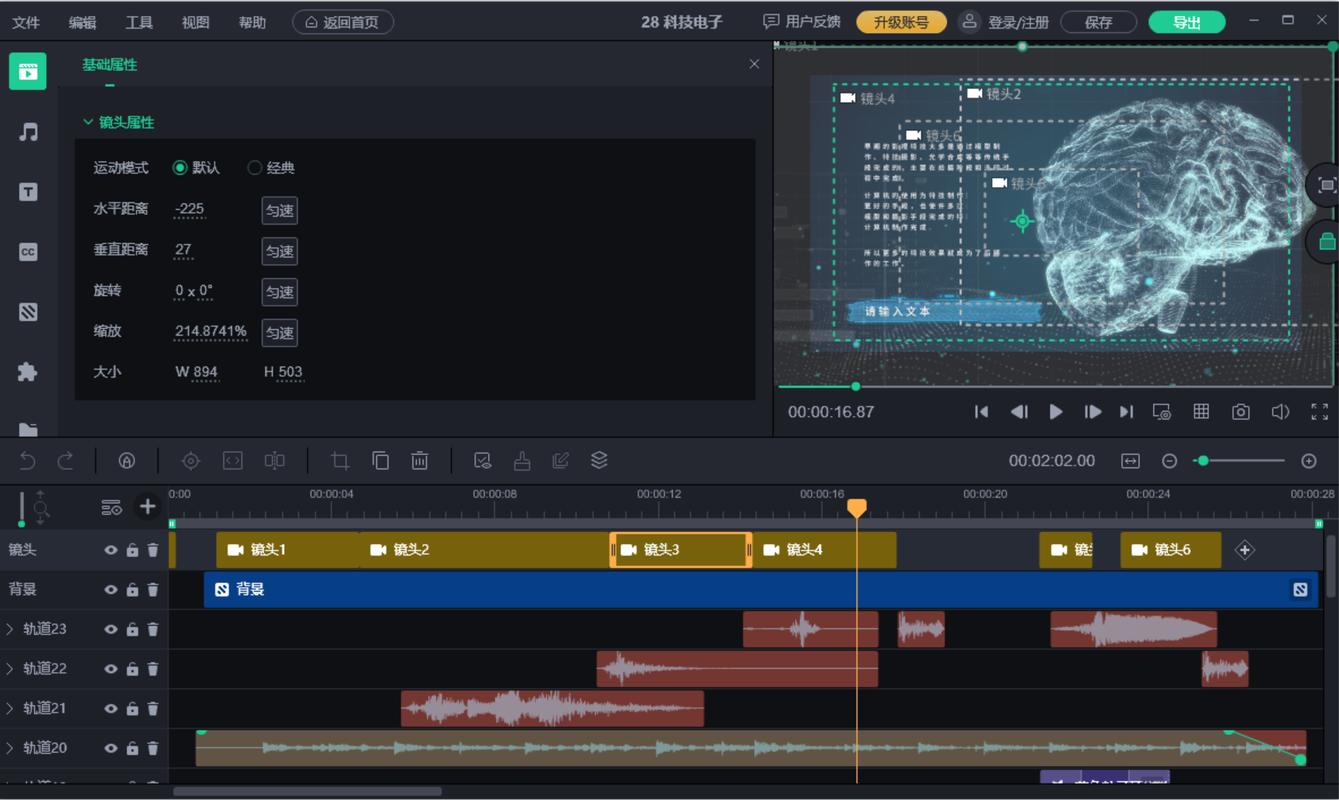Open 用户反馈 feedback
1339x800 pixels.
tap(802, 21)
